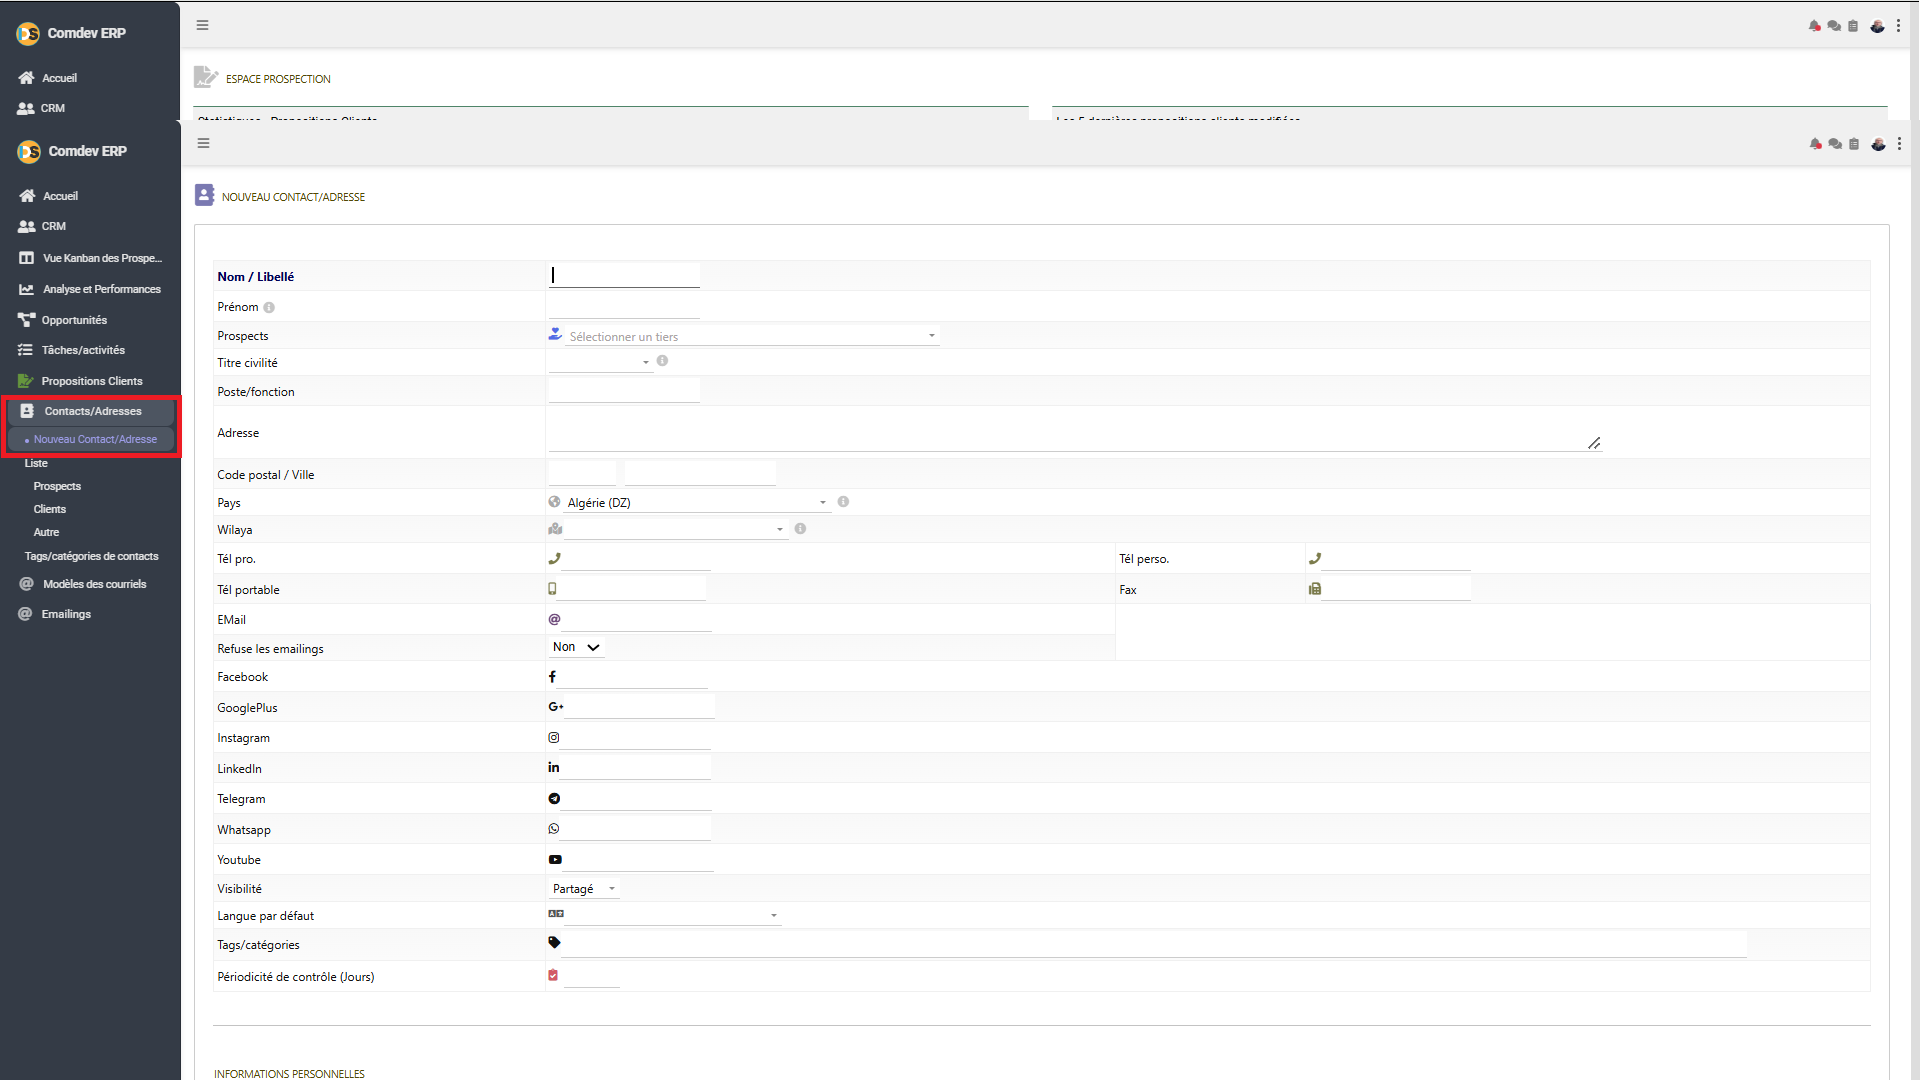Click the Périodicité de contrôle field
1920x1080 pixels.
point(592,976)
